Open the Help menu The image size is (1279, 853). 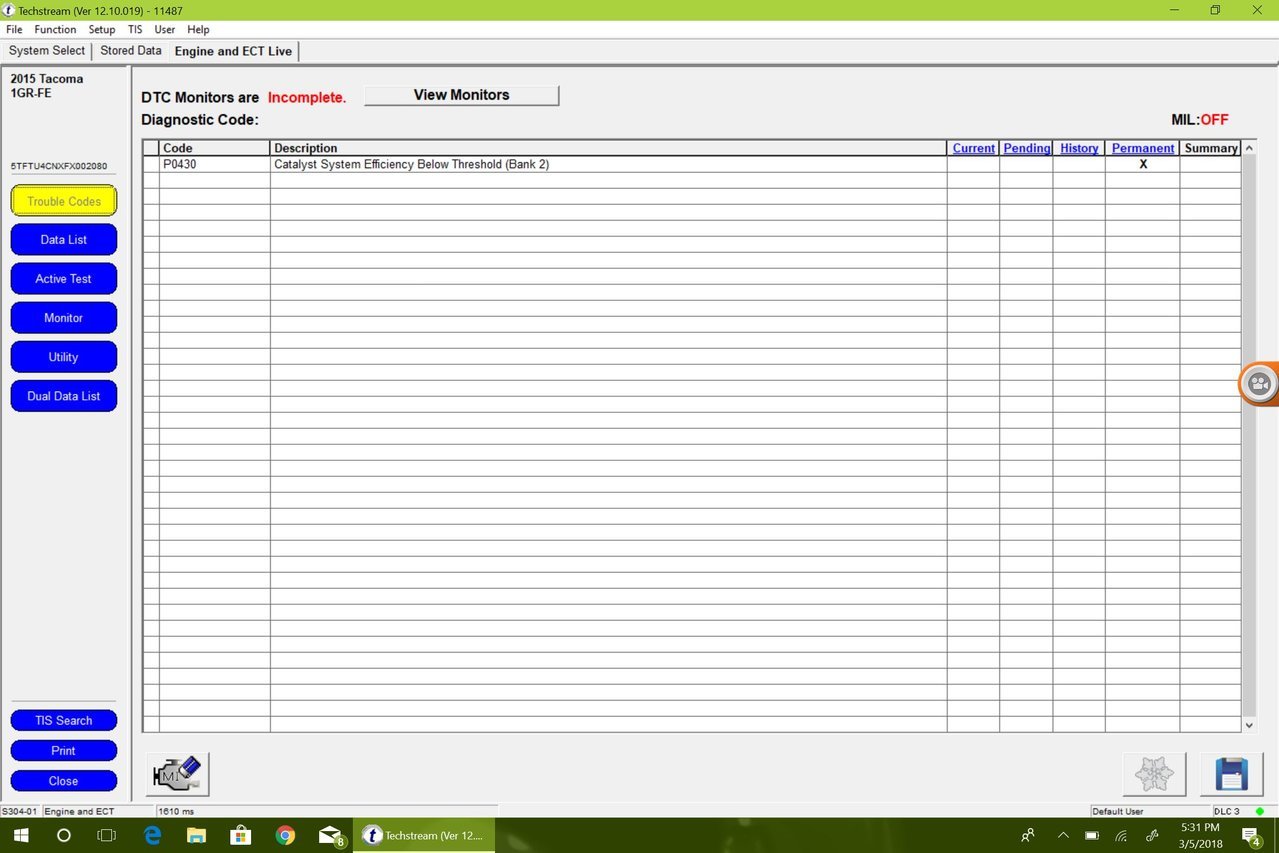198,30
